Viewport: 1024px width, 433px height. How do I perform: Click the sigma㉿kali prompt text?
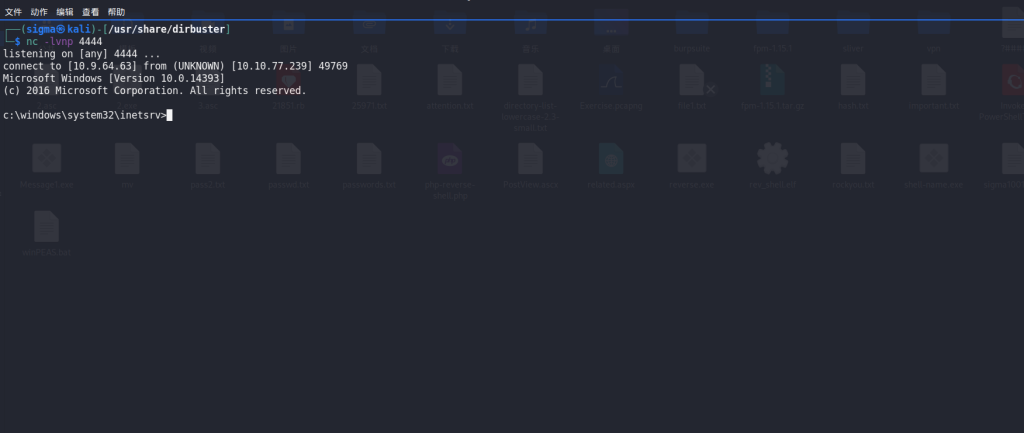(x=61, y=29)
